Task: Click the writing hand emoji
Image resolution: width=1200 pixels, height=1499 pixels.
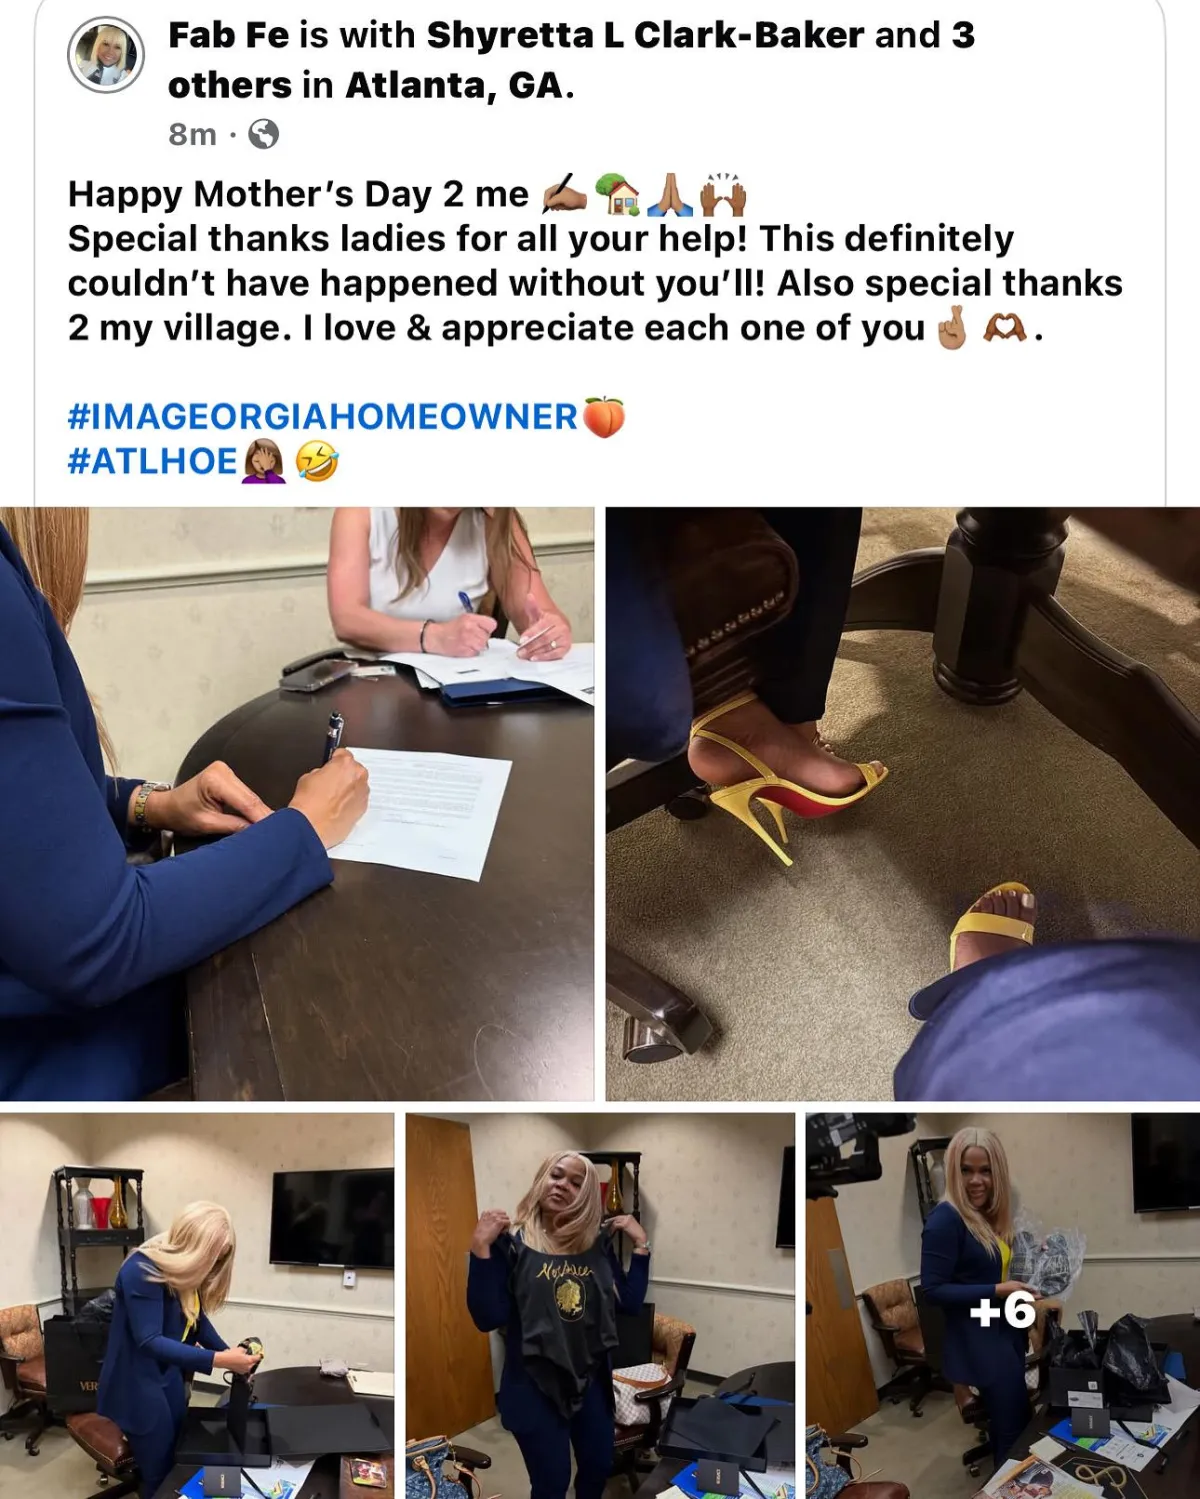Action: [x=564, y=194]
